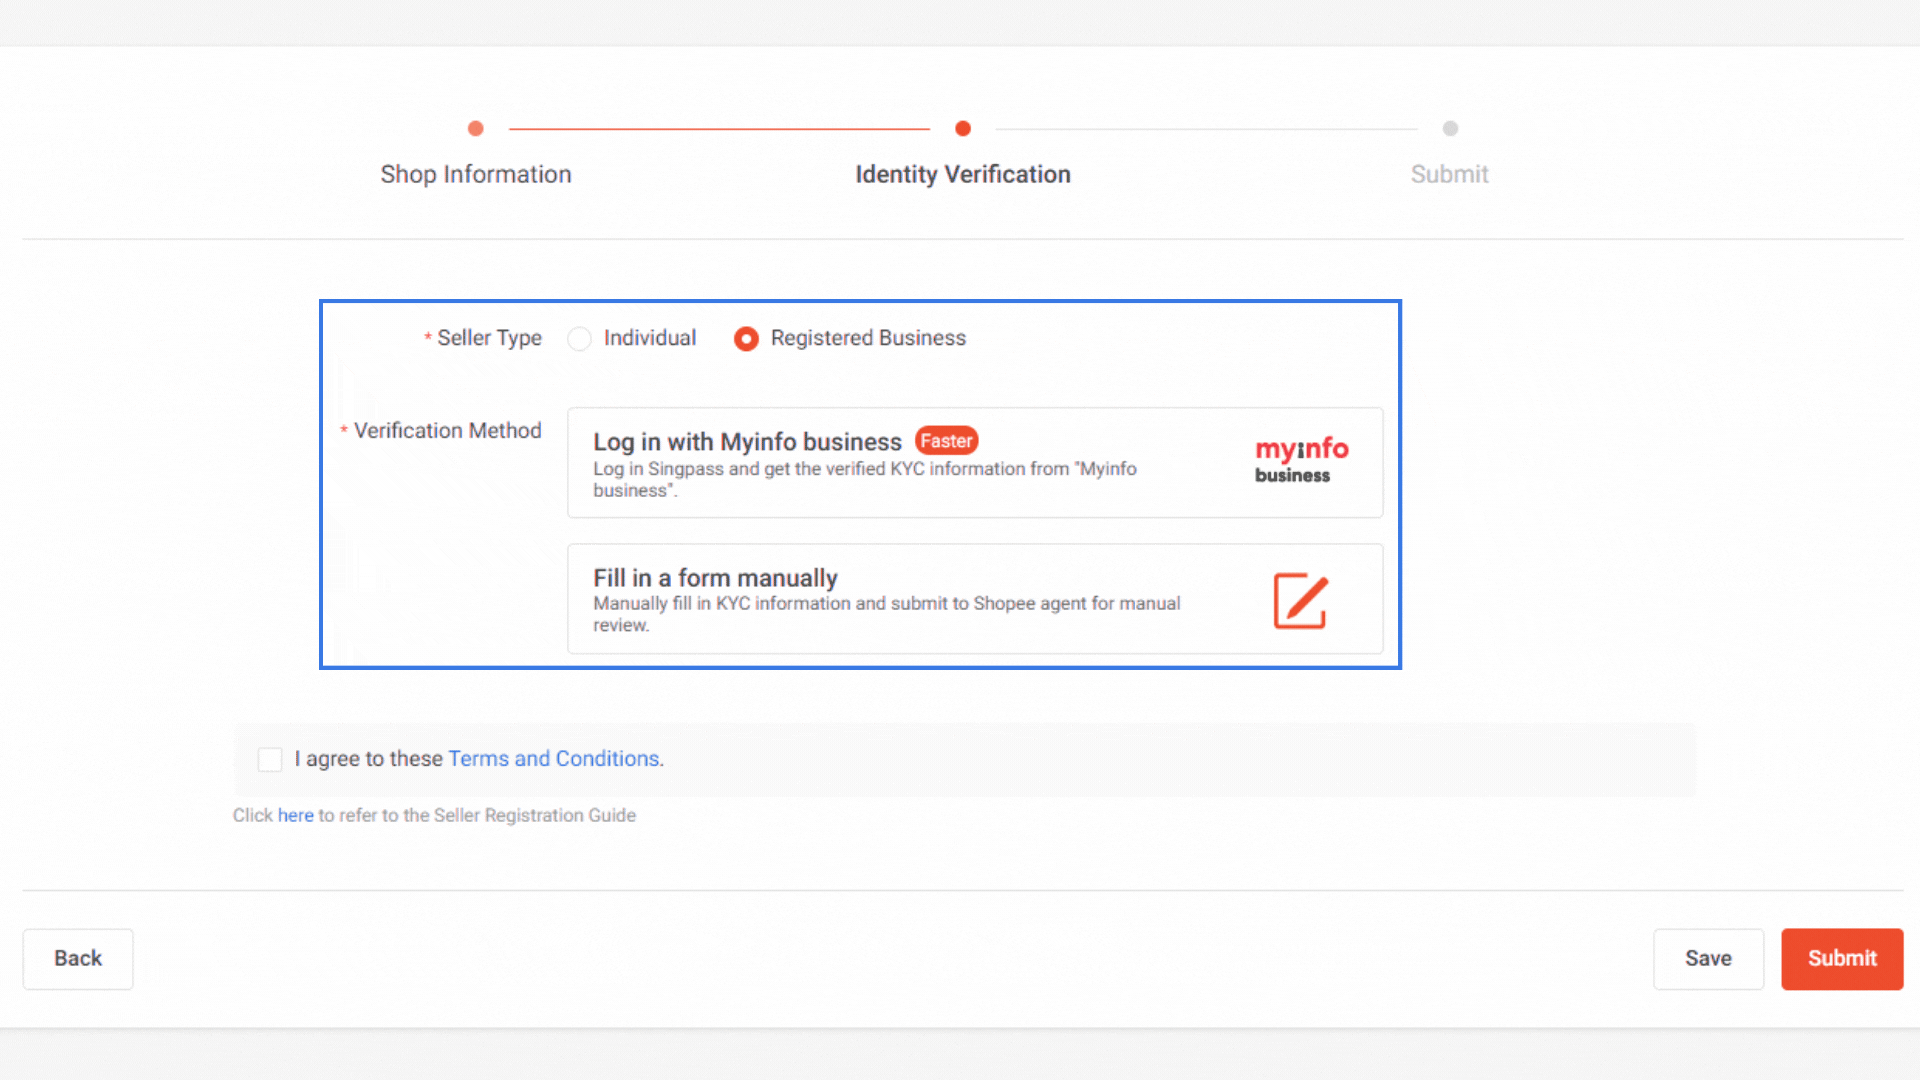Check the Terms and Conditions agreement checkbox
The image size is (1920, 1080).
pyautogui.click(x=270, y=759)
